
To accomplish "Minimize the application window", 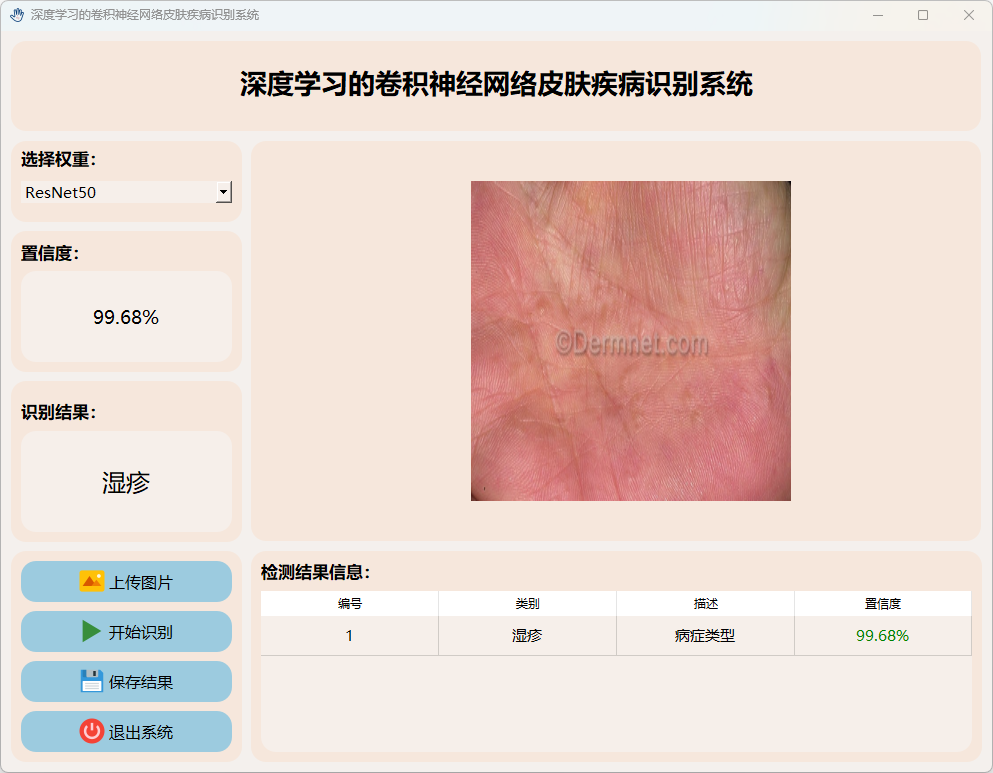I will click(x=878, y=15).
